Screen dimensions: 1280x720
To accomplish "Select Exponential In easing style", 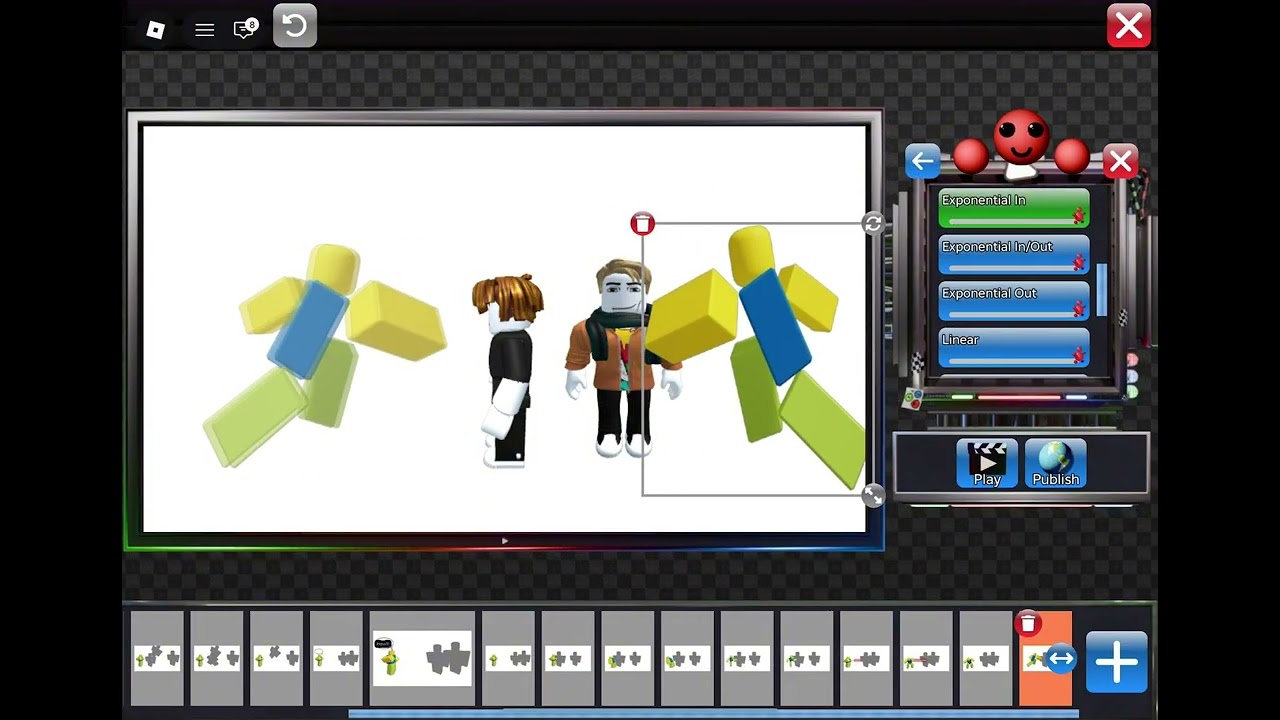I will pyautogui.click(x=1014, y=208).
